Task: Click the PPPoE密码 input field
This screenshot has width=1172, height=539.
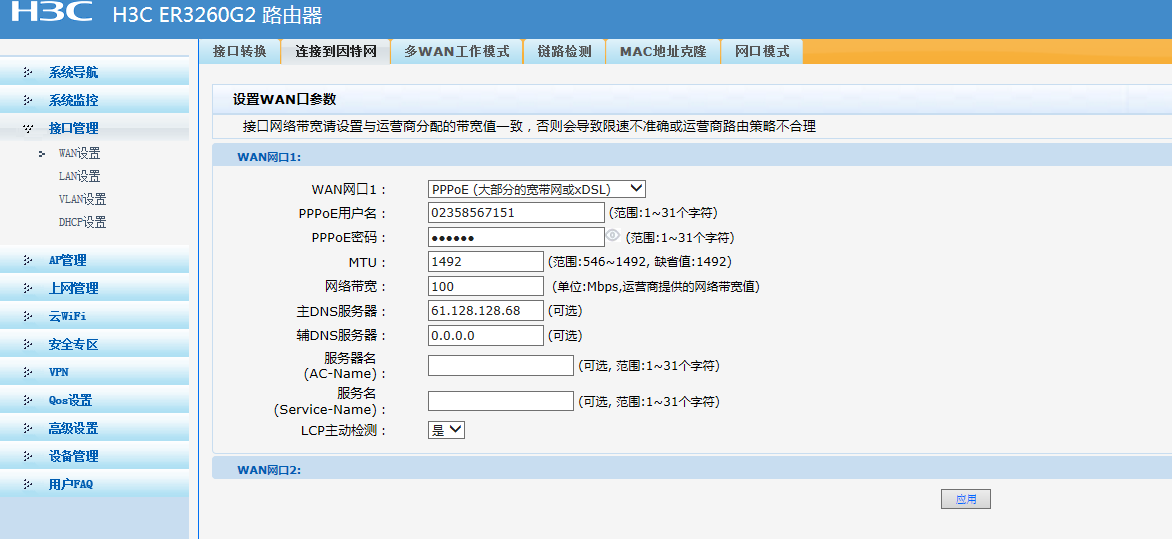Action: coord(516,238)
